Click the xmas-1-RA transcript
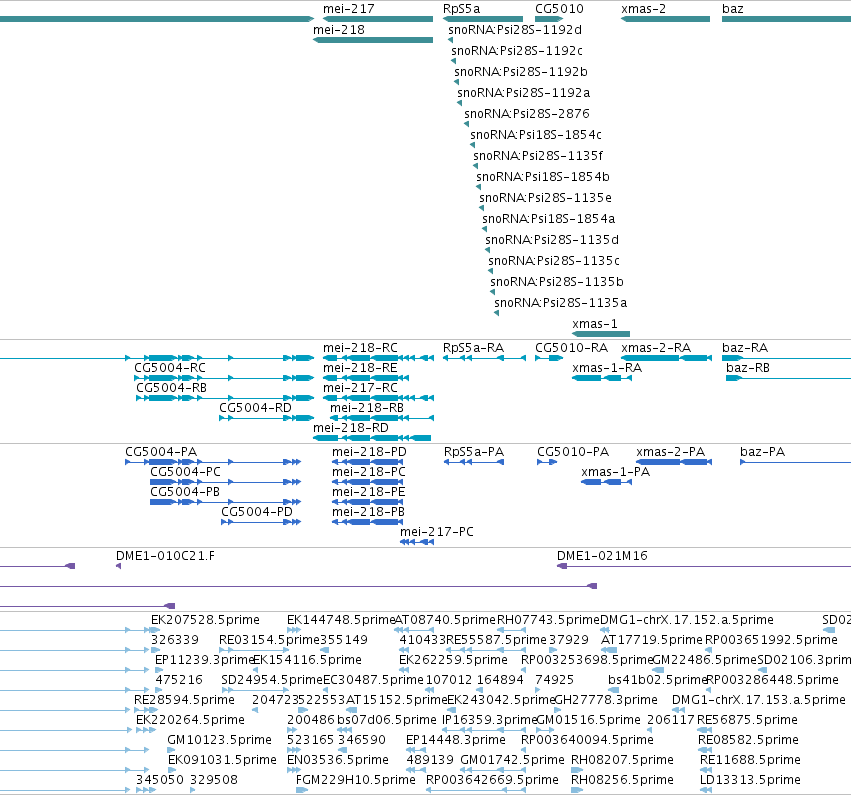Image resolution: width=851 pixels, height=795 pixels. point(602,378)
